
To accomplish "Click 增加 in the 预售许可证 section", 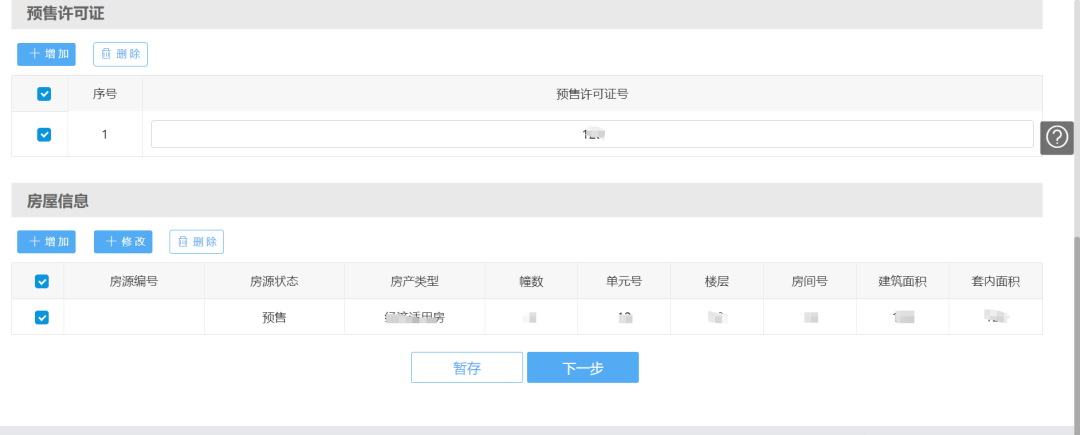I will click(46, 54).
